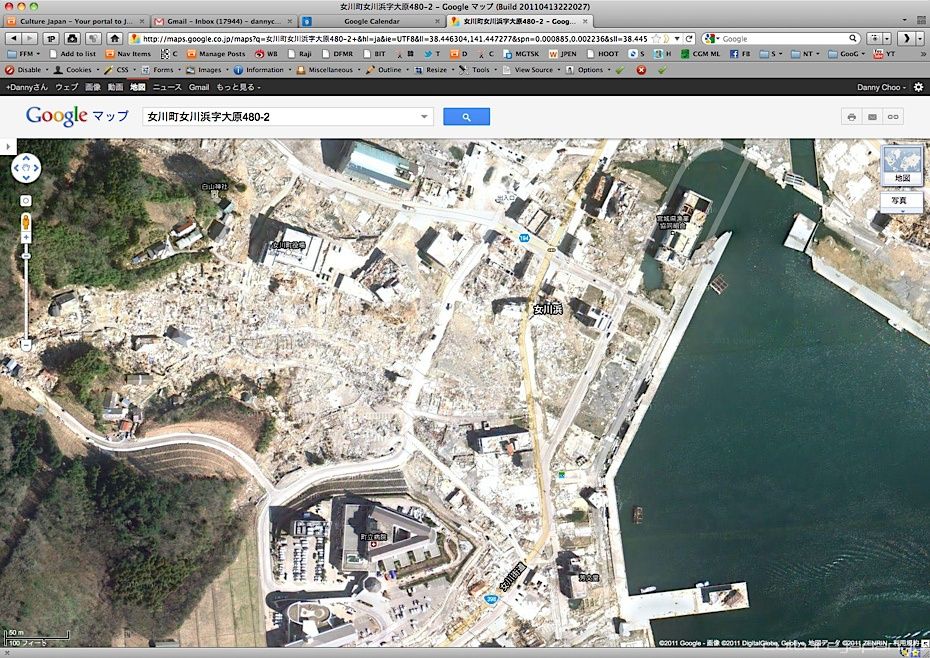
Task: Click the blue map search button
Action: (466, 117)
